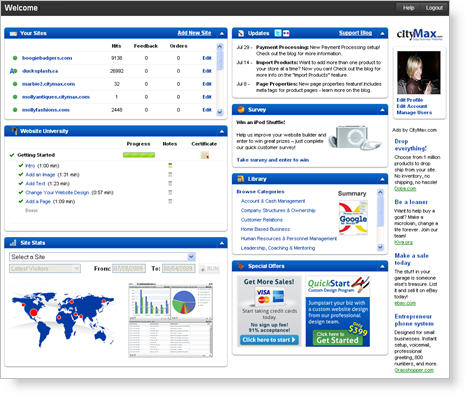The image size is (466, 395).
Task: Click the Getting Started progress bar
Action: click(x=139, y=155)
